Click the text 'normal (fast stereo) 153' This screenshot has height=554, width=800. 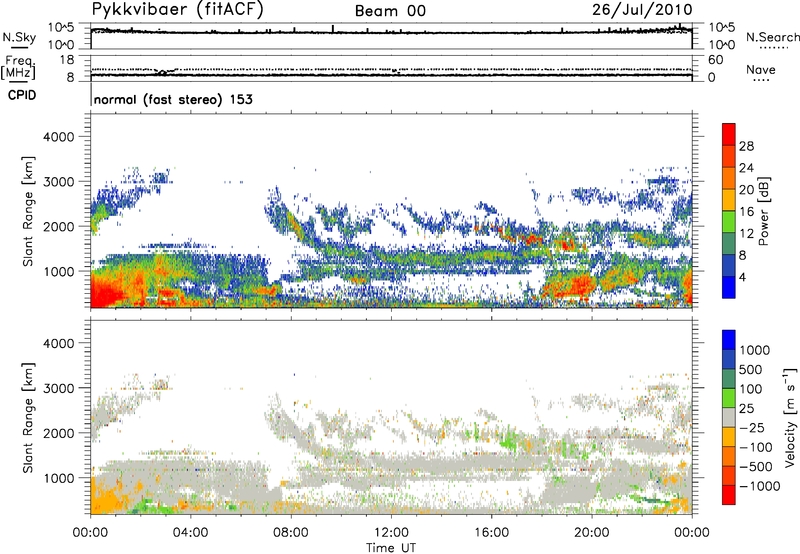coord(173,99)
